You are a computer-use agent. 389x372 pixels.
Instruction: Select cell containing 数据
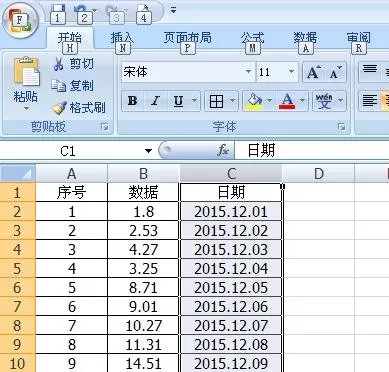click(143, 192)
